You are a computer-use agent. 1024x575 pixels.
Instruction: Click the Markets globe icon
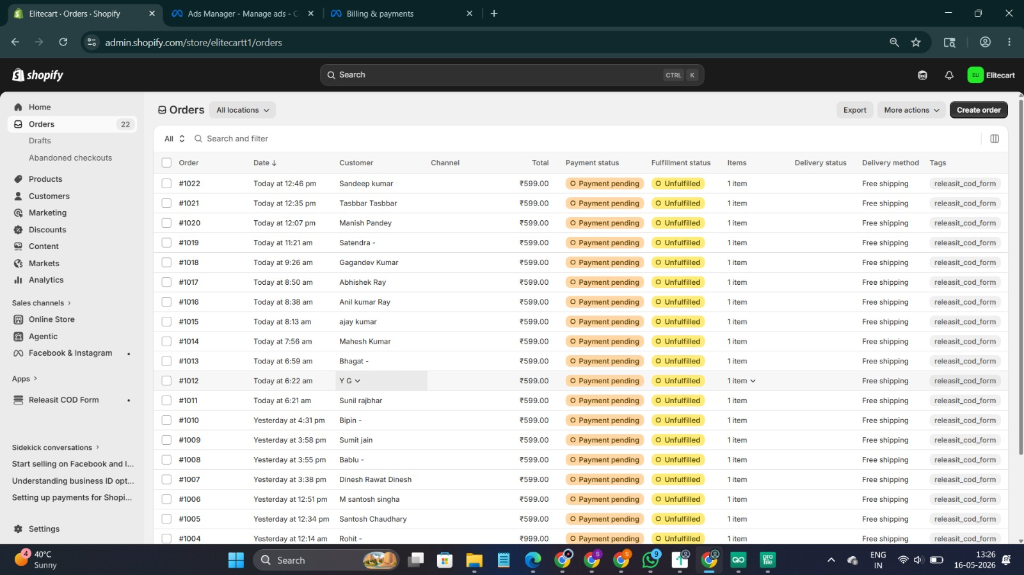pos(18,263)
